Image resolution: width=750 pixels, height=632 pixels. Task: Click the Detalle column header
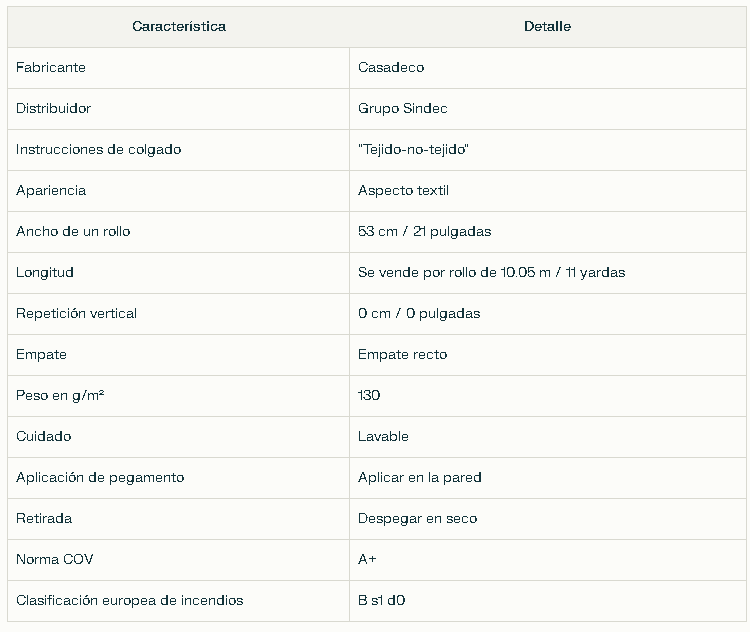tap(547, 26)
